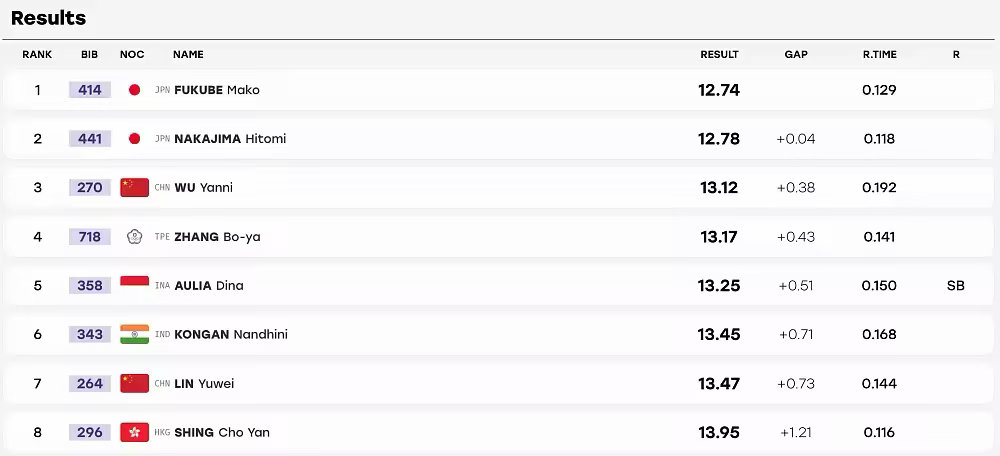This screenshot has width=1000, height=456.
Task: Click the R.TIME column header
Action: [x=879, y=55]
